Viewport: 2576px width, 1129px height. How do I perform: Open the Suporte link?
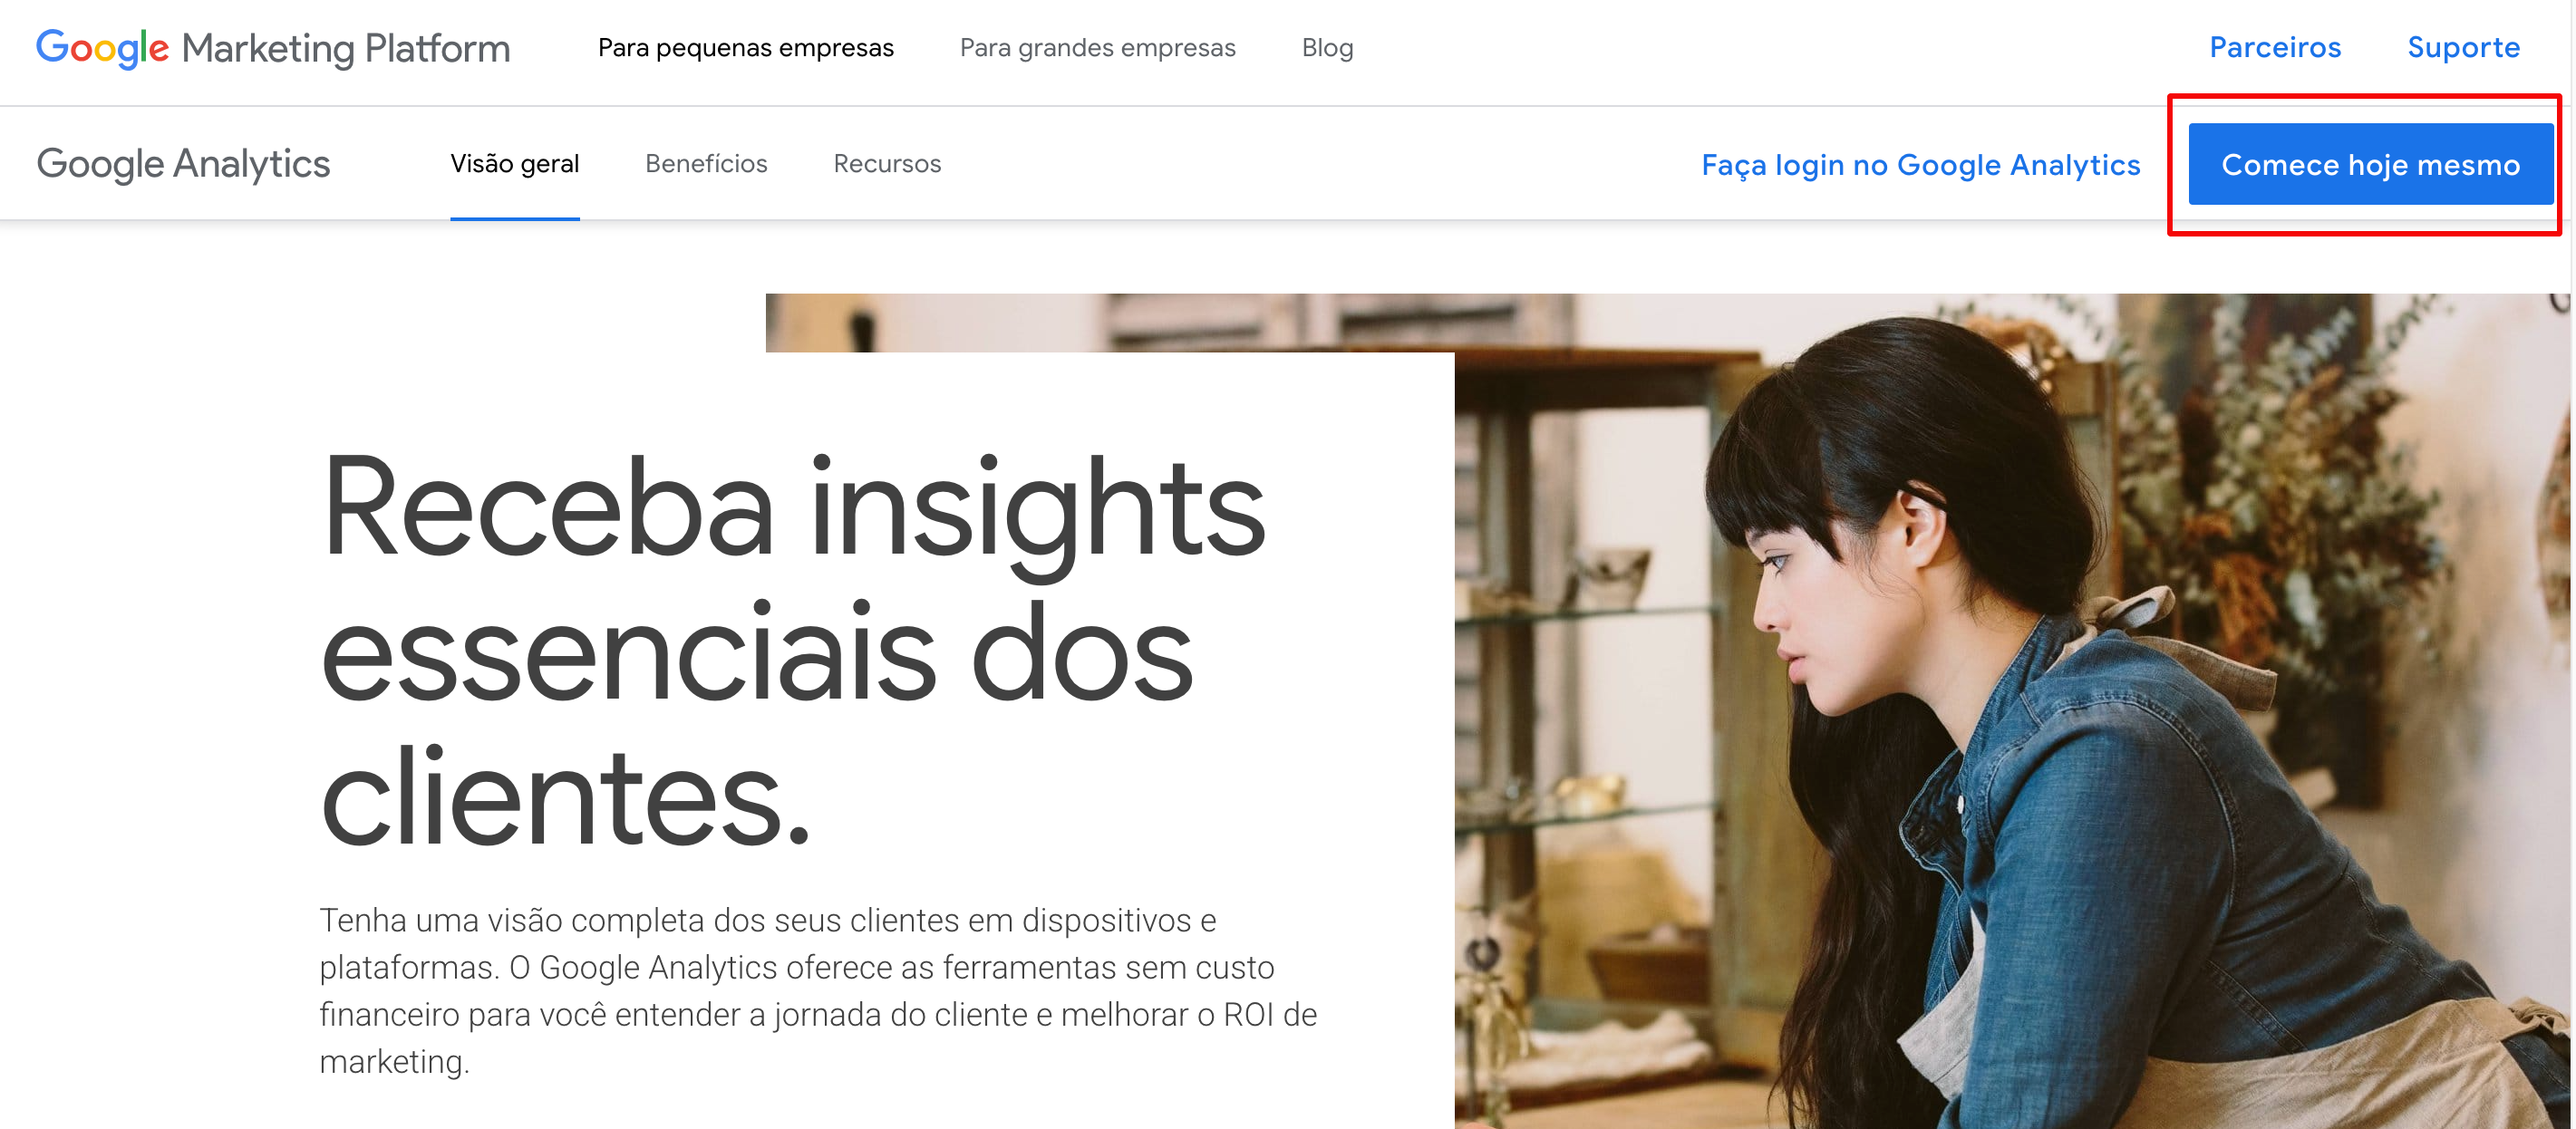2463,47
